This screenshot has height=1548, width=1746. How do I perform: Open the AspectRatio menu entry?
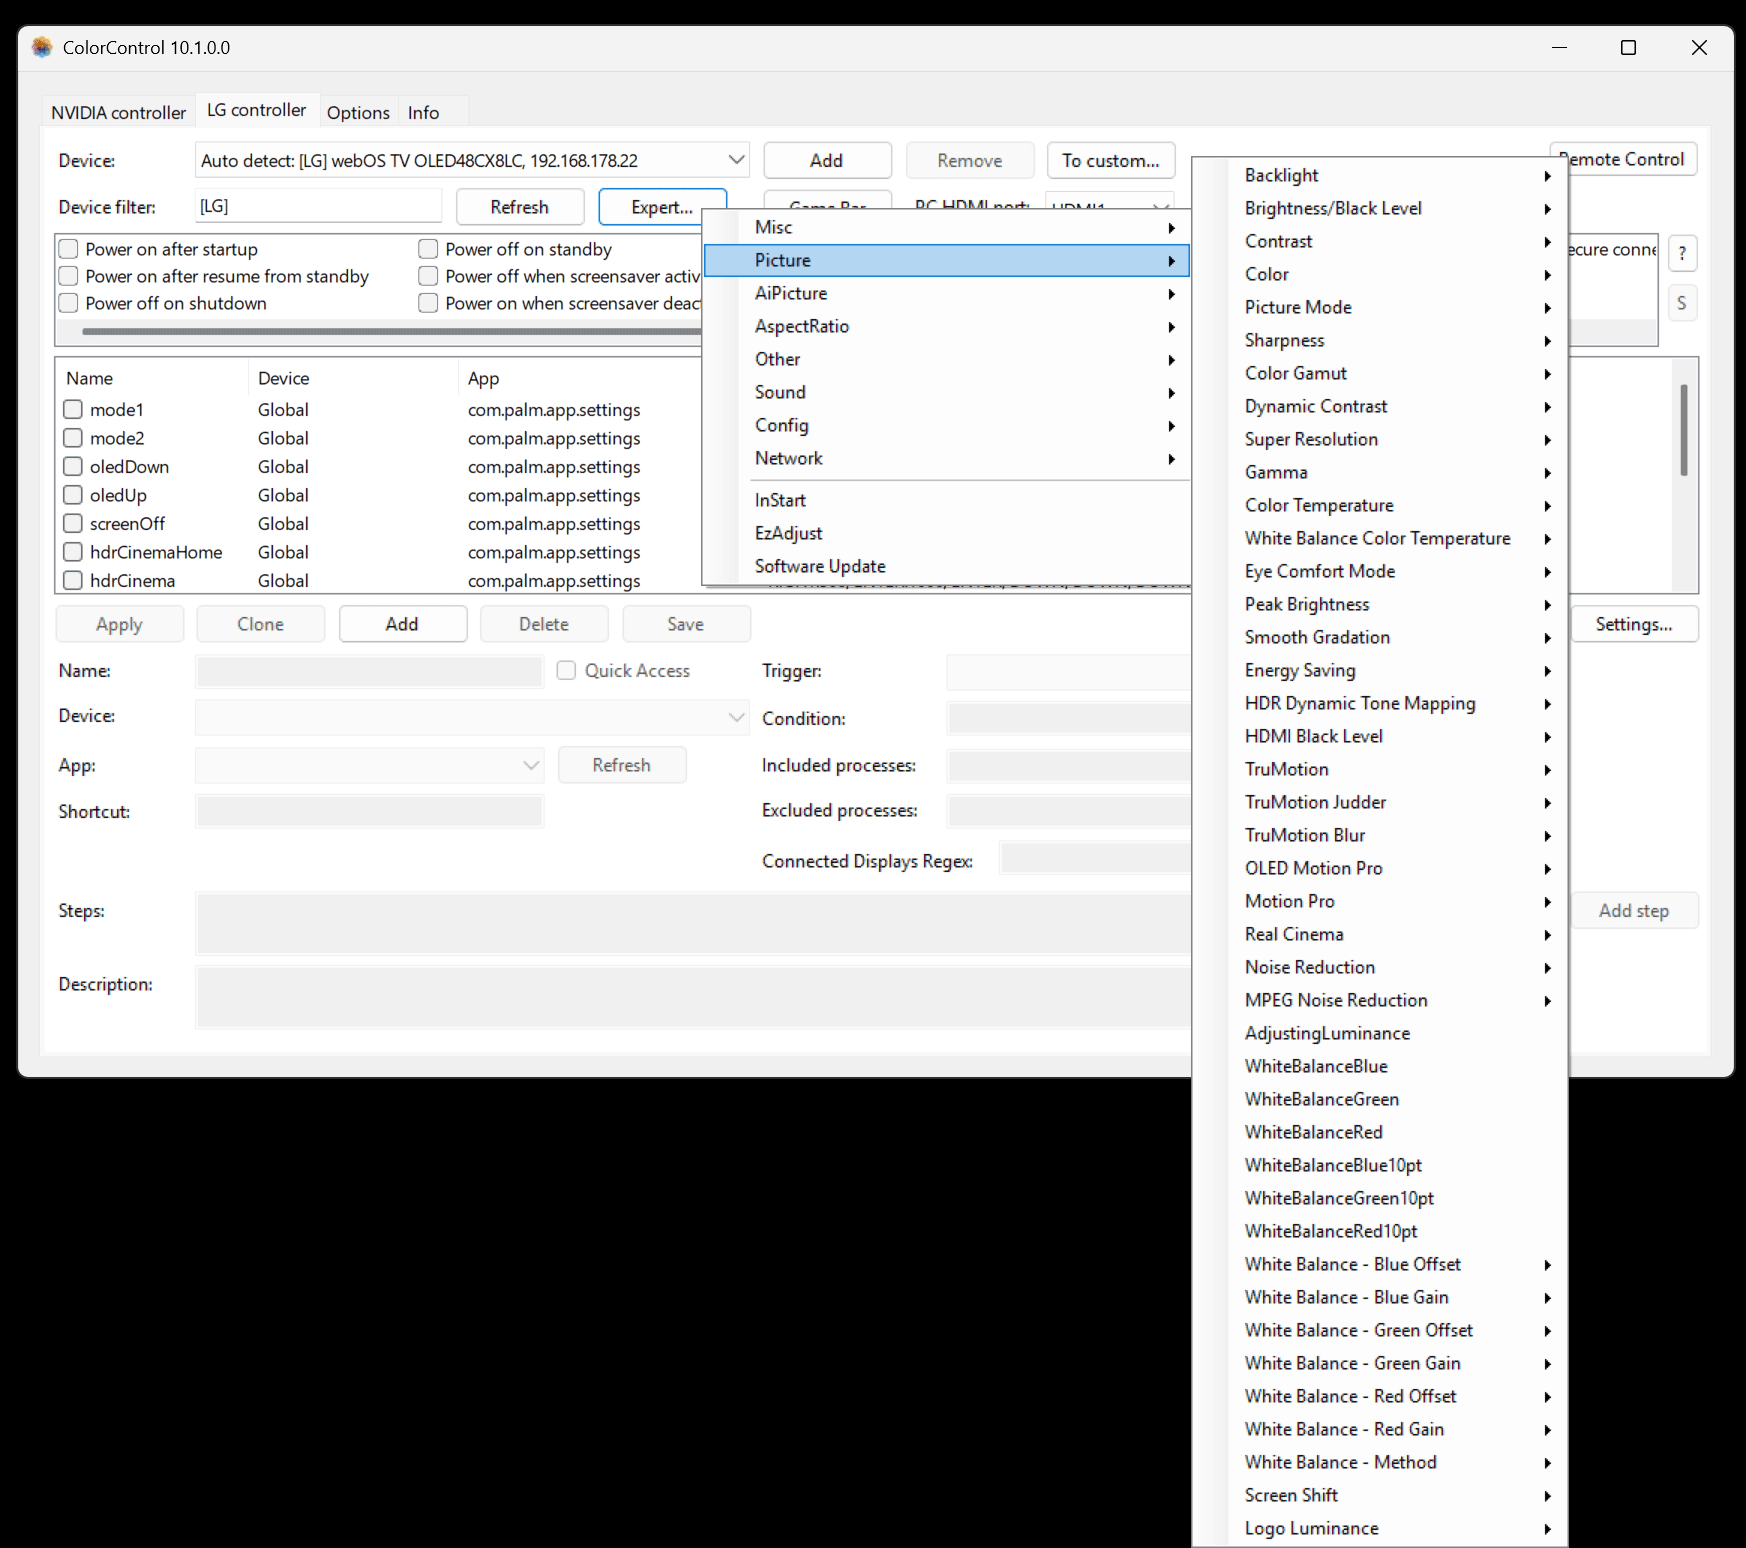pyautogui.click(x=946, y=326)
